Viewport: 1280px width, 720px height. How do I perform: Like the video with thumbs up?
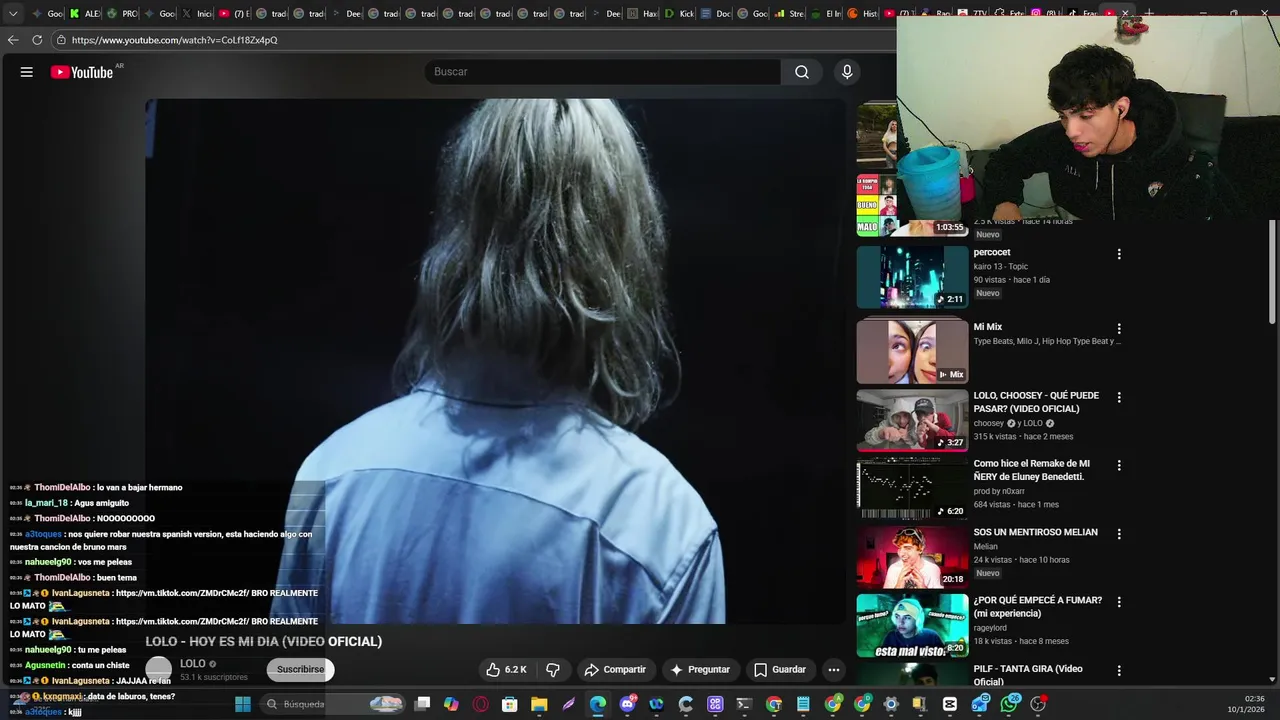506,669
